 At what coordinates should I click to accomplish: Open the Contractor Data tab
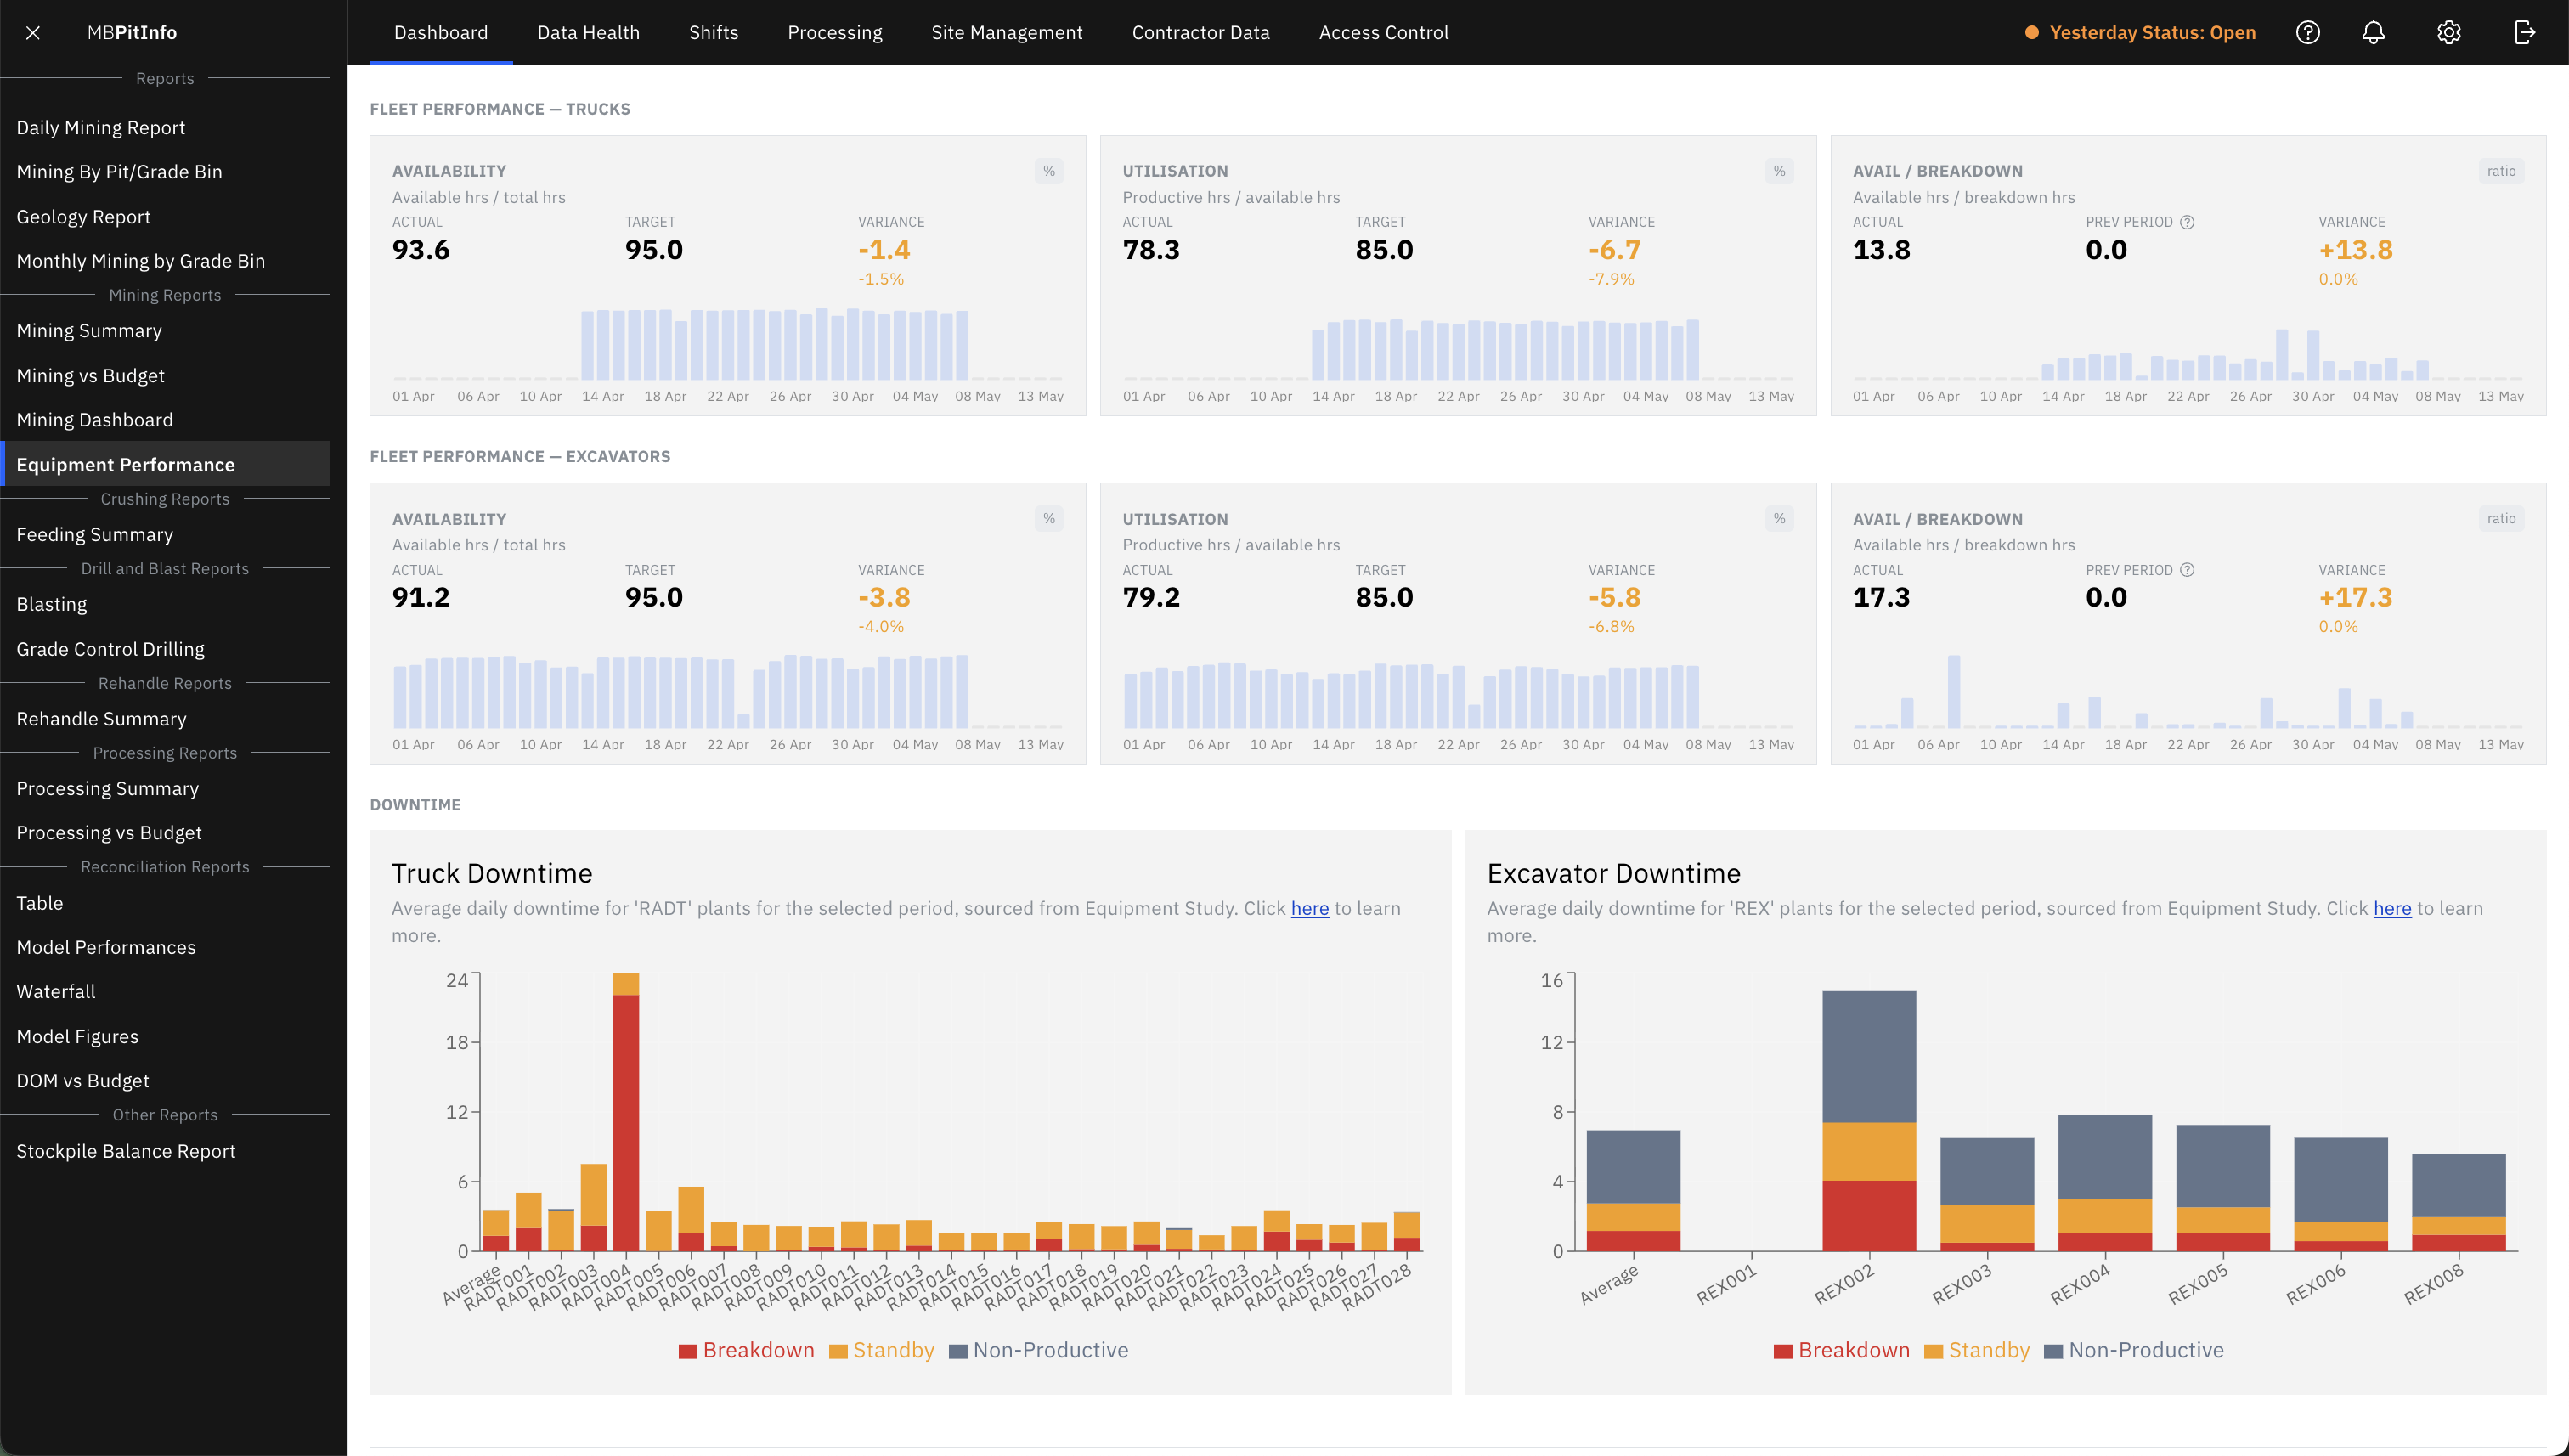(1200, 32)
